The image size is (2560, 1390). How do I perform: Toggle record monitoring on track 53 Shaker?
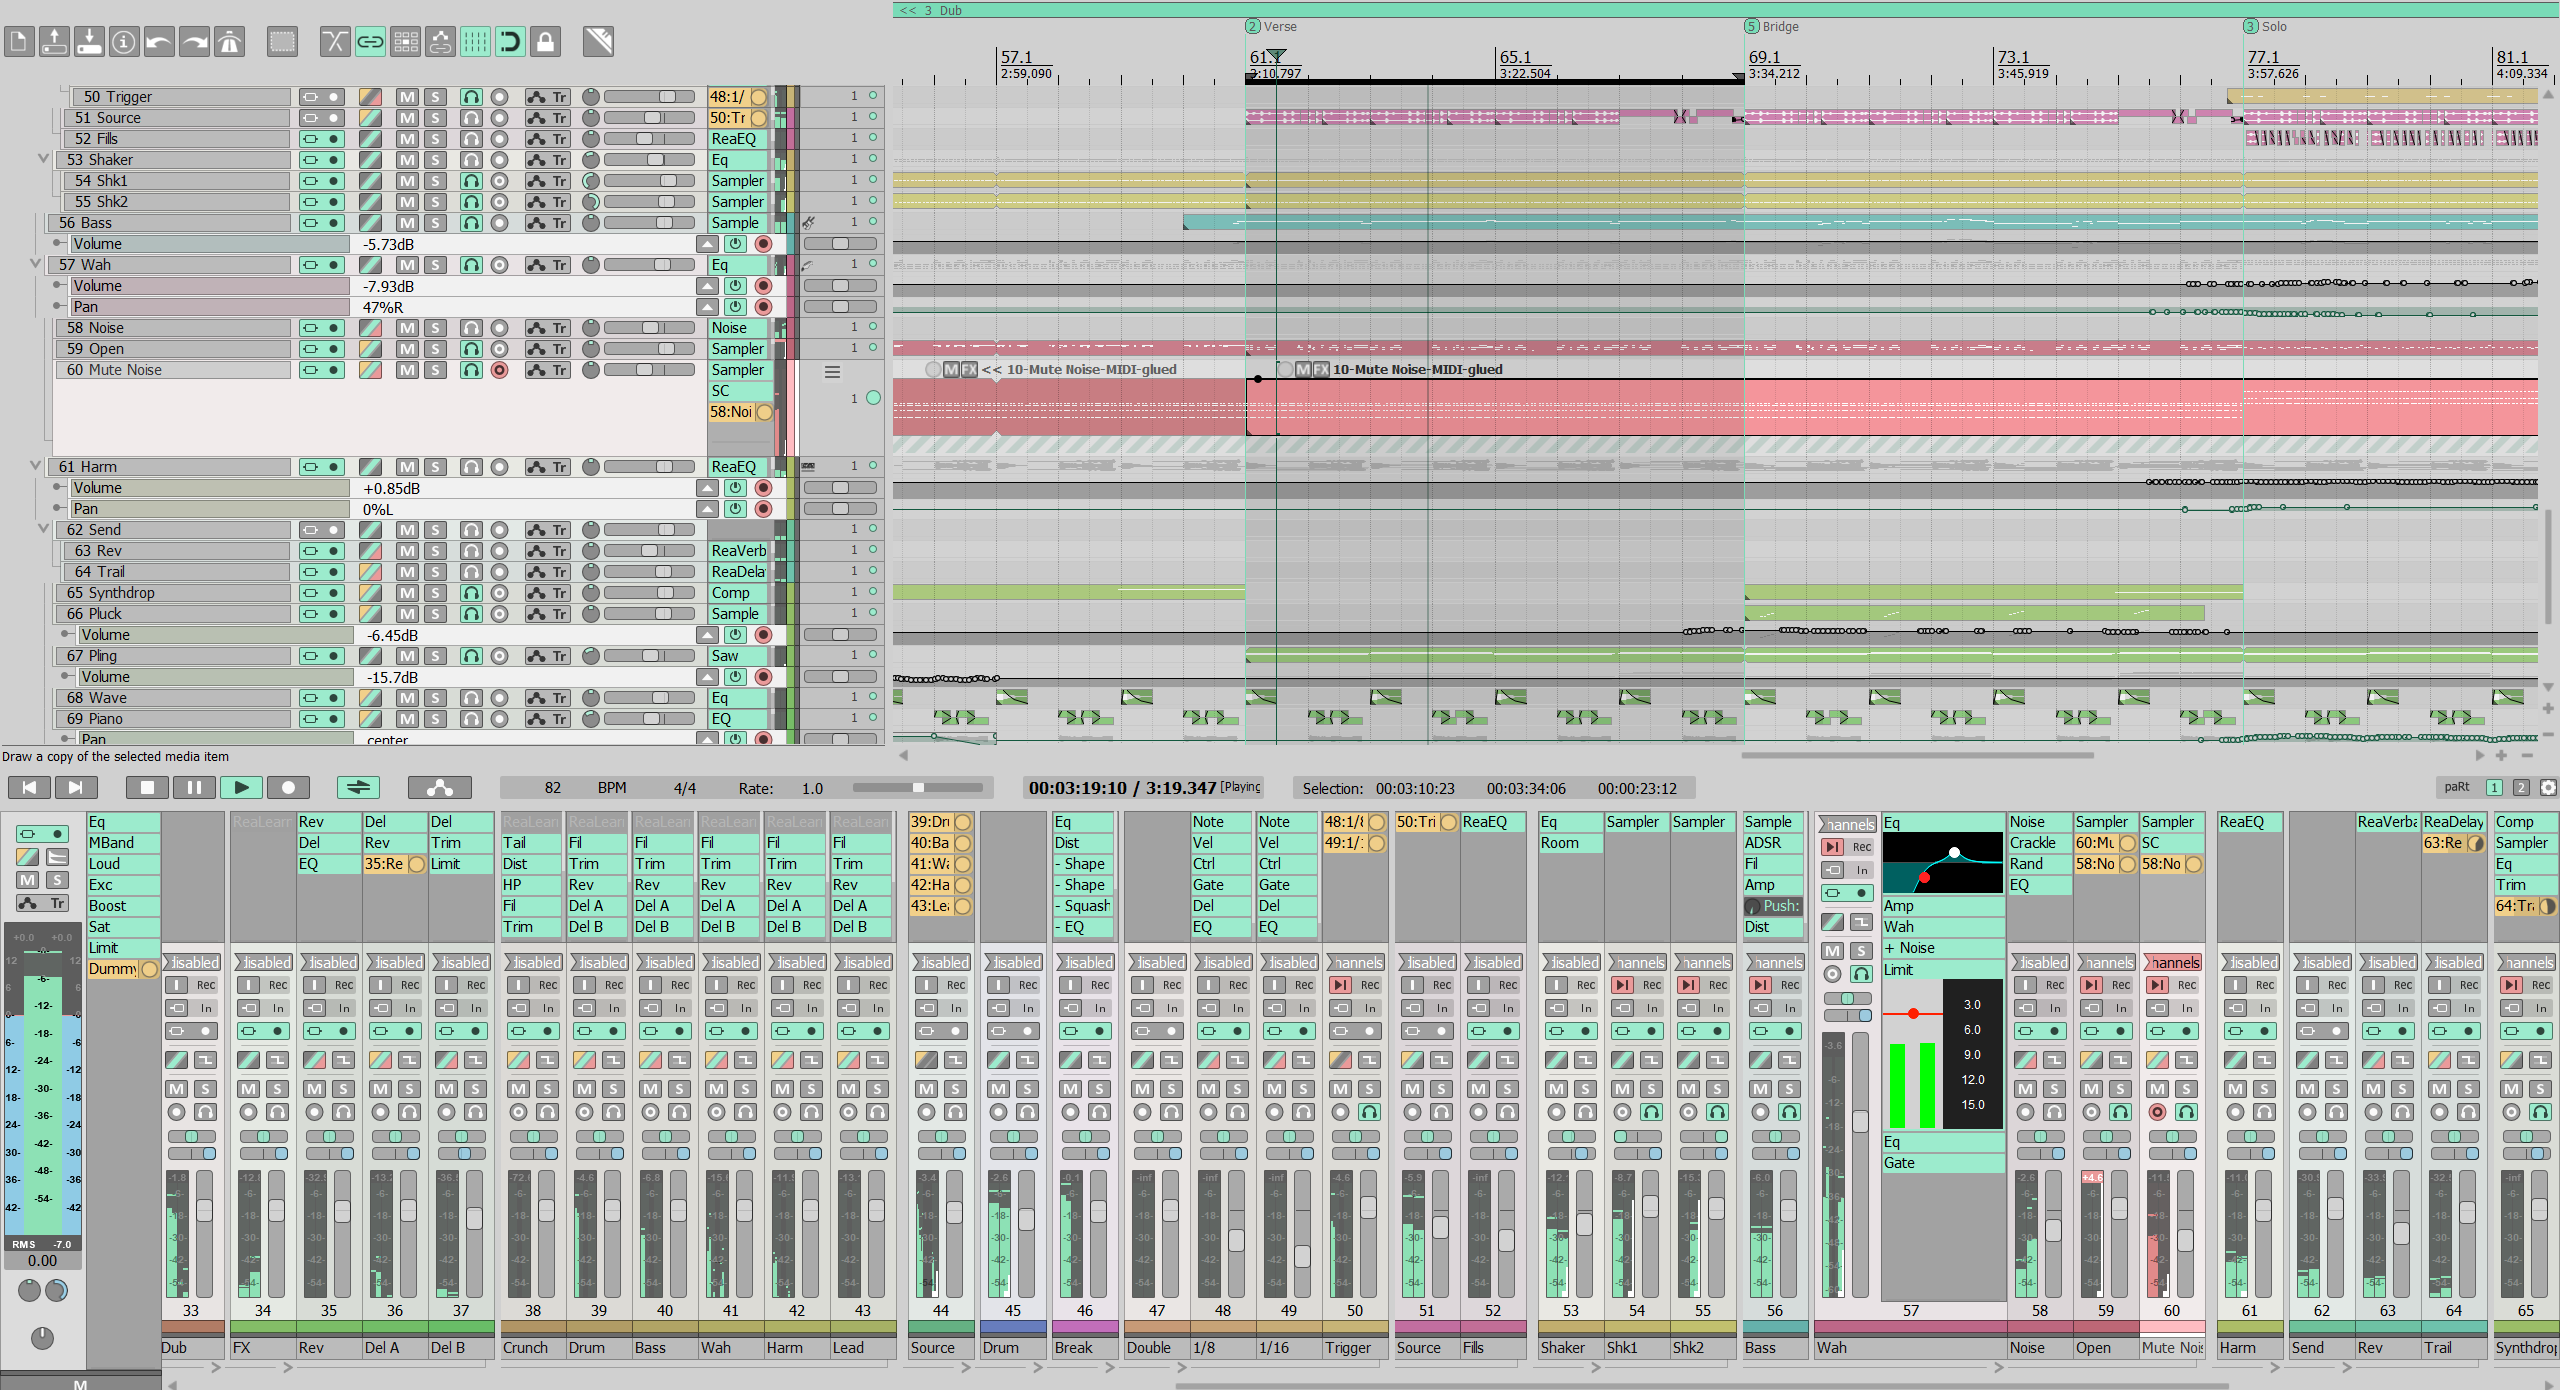471,160
